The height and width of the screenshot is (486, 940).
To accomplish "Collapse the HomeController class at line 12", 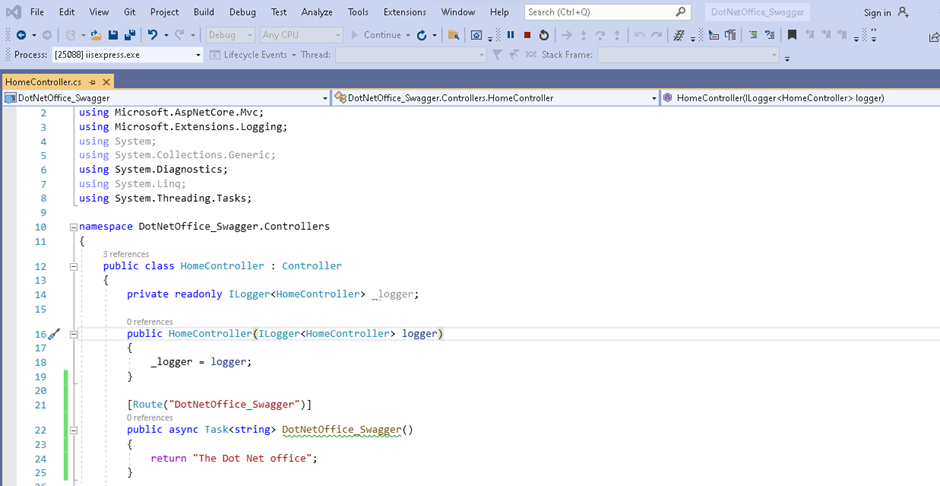I will pyautogui.click(x=74, y=267).
